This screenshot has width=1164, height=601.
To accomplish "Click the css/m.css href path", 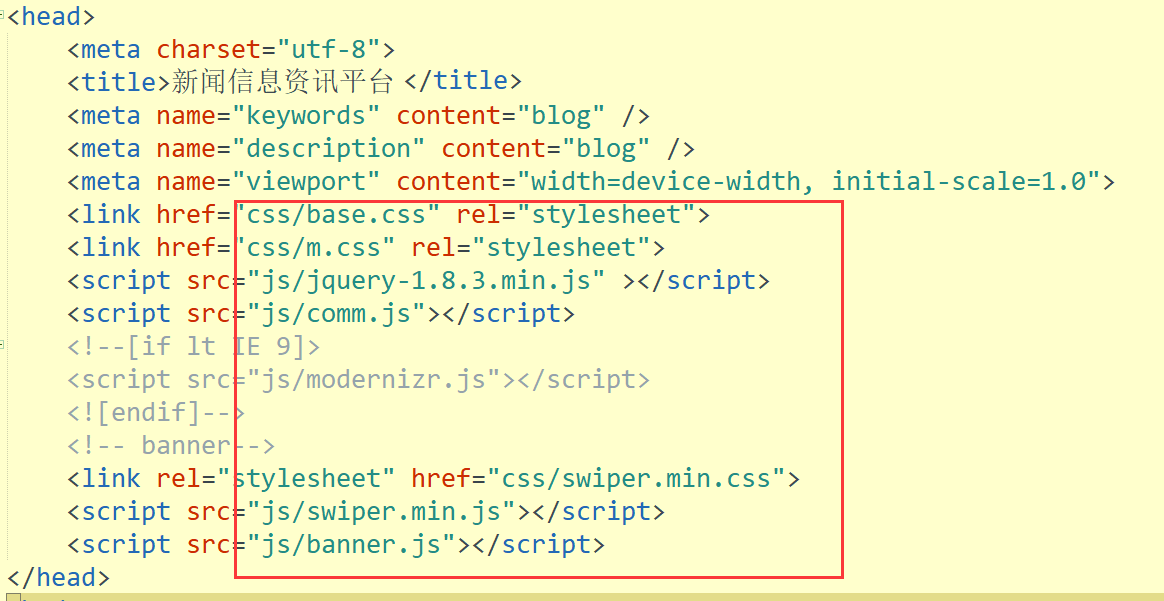I will [314, 247].
